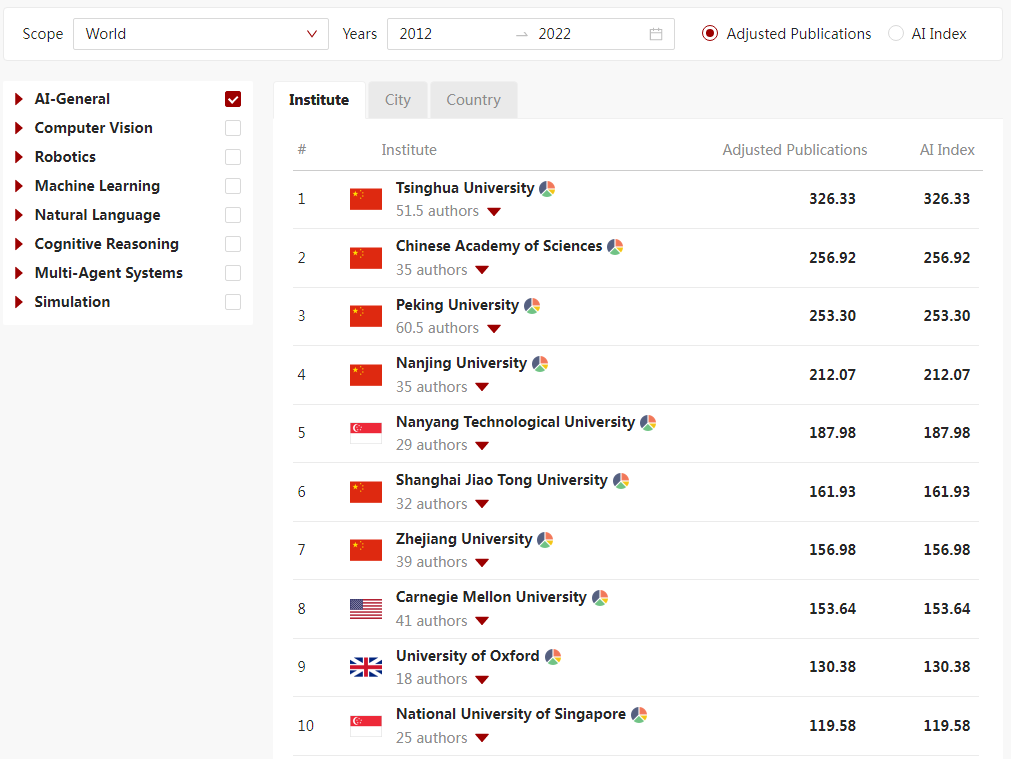1011x759 pixels.
Task: Expand the Robotics category triangle
Action: [19, 157]
